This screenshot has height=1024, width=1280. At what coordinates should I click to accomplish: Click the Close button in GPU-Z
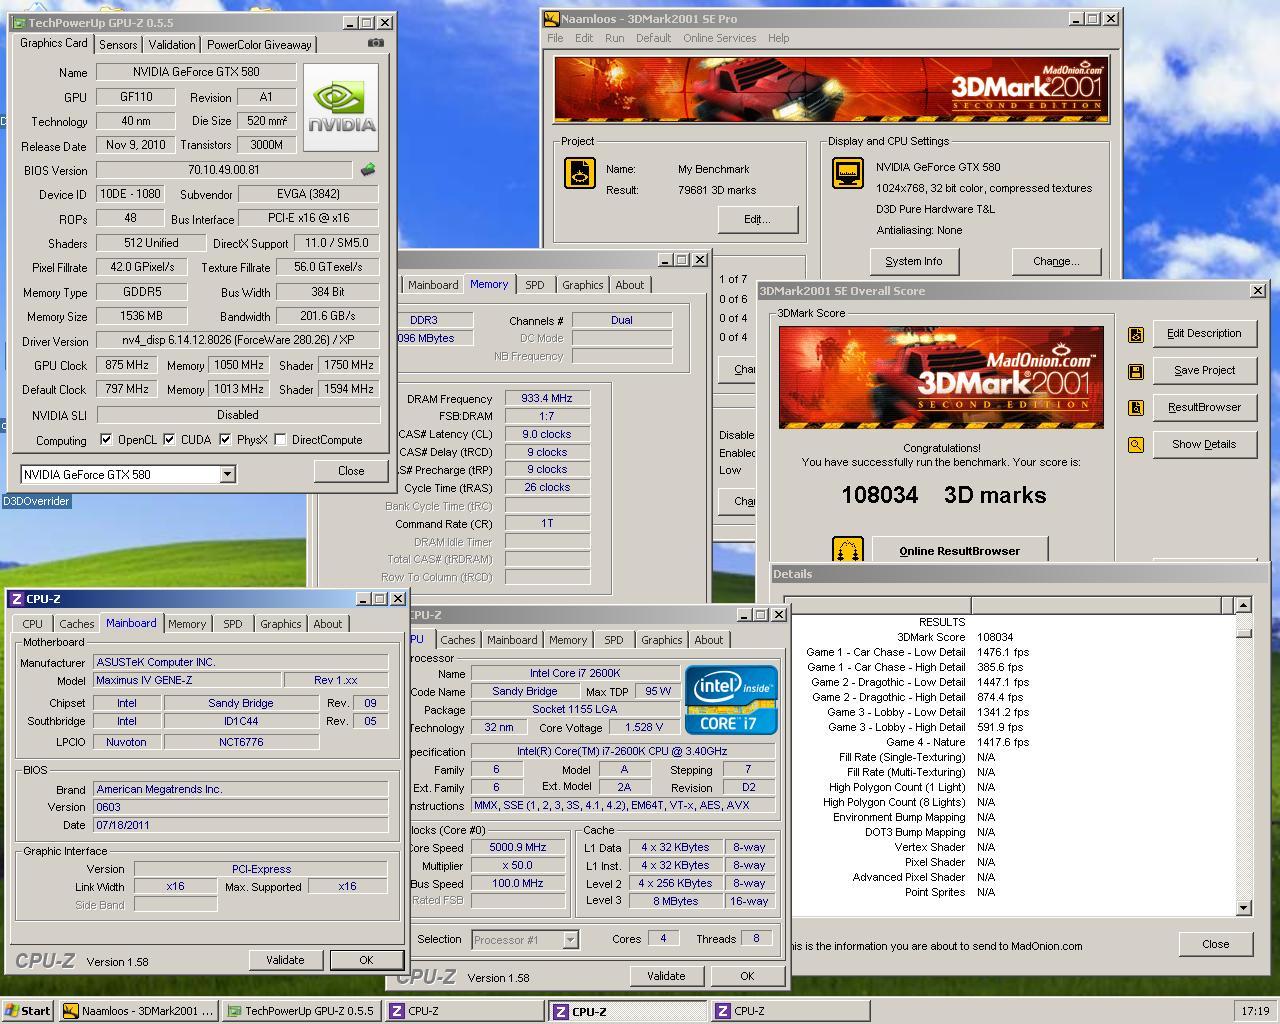[351, 471]
